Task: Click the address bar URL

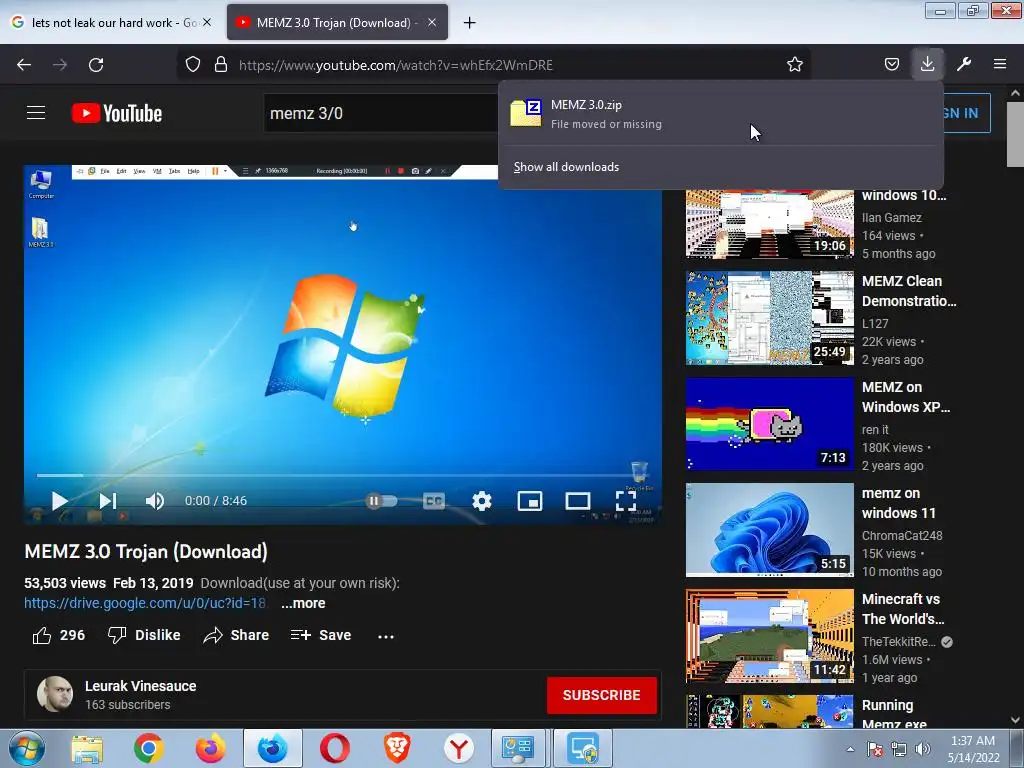Action: click(396, 65)
